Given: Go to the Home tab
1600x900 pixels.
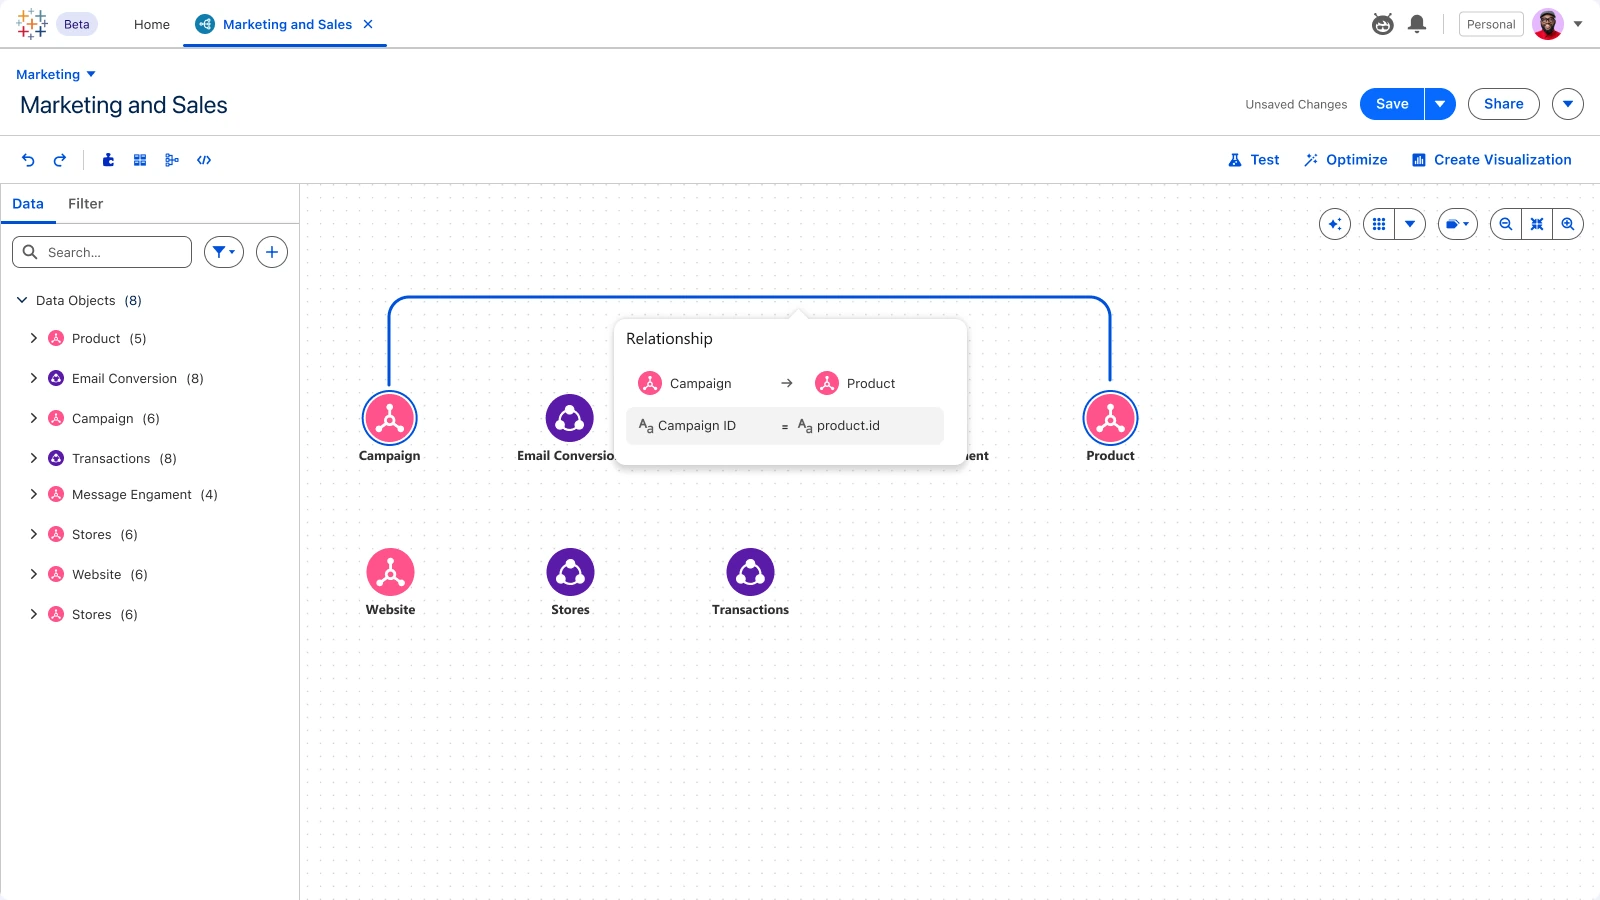Looking at the screenshot, I should [x=152, y=24].
